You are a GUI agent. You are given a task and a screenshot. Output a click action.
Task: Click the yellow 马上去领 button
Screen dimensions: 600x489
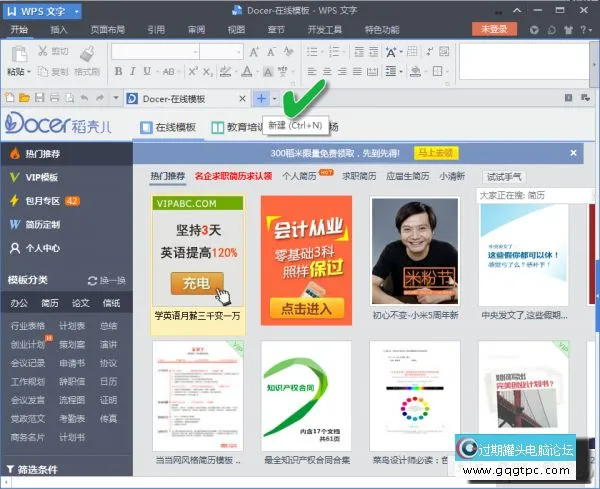pos(436,153)
